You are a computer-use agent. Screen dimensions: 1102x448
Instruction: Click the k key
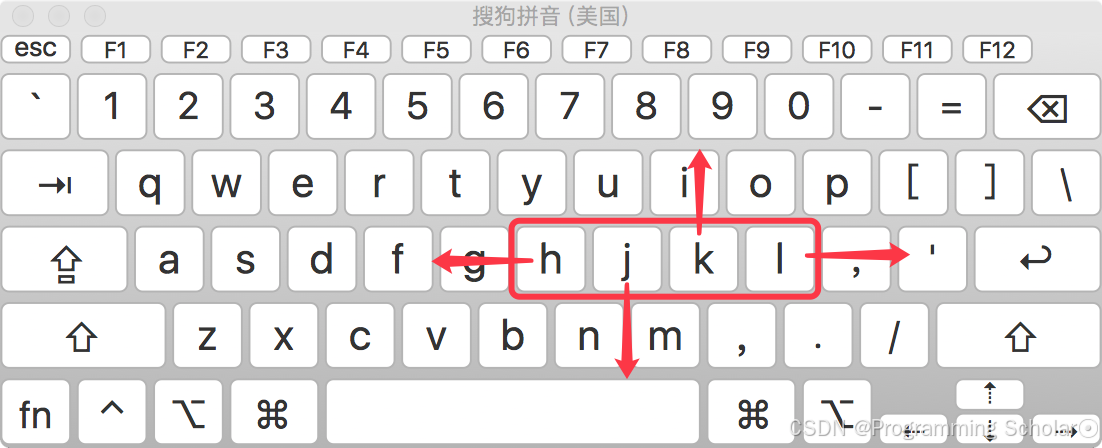pyautogui.click(x=703, y=260)
